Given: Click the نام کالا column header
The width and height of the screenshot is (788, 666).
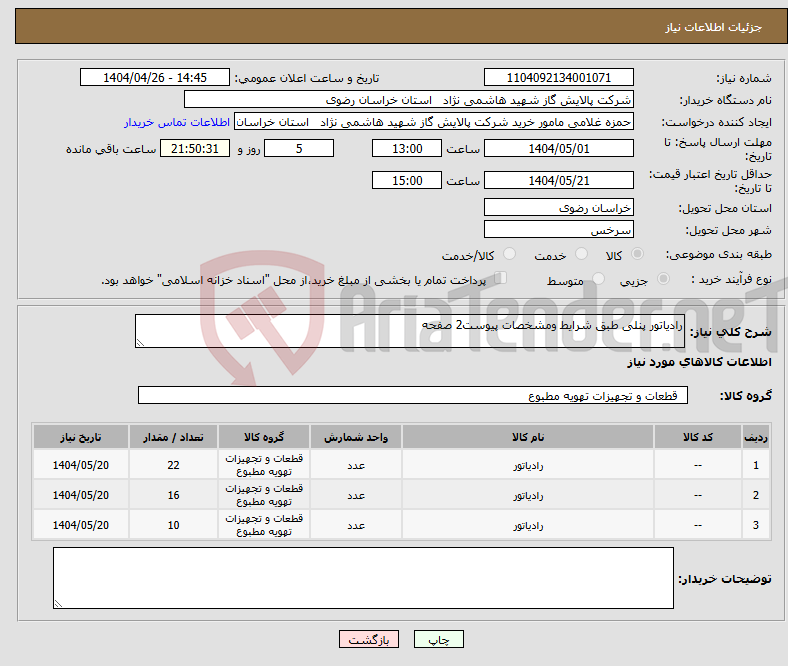Looking at the screenshot, I should (527, 437).
